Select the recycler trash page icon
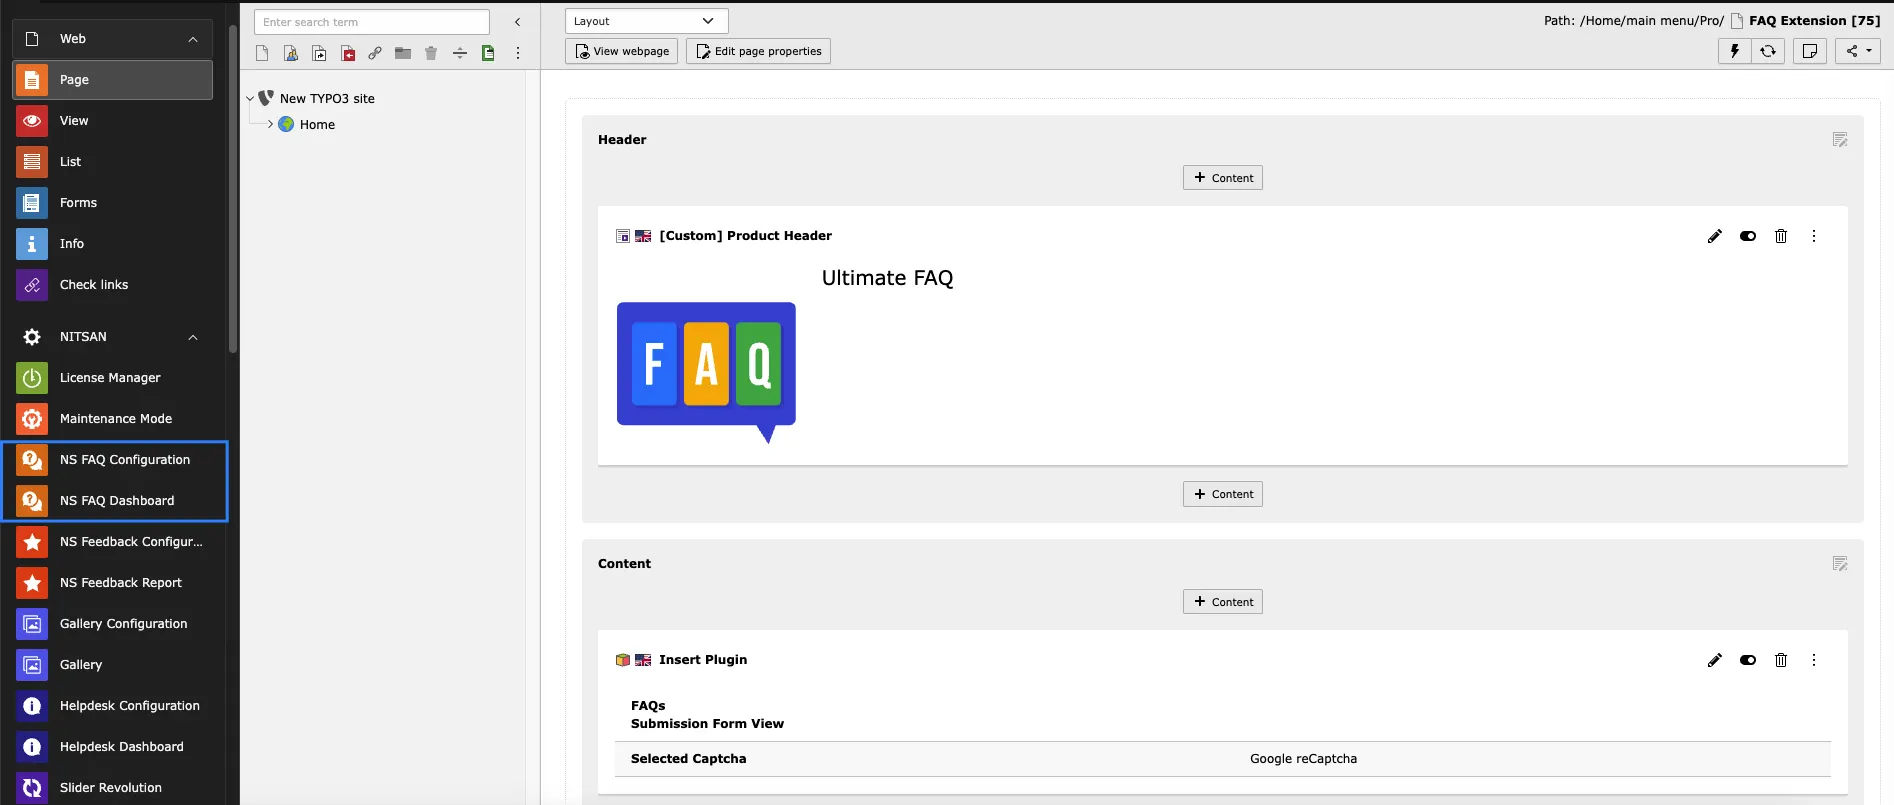The height and width of the screenshot is (805, 1894). pos(431,53)
